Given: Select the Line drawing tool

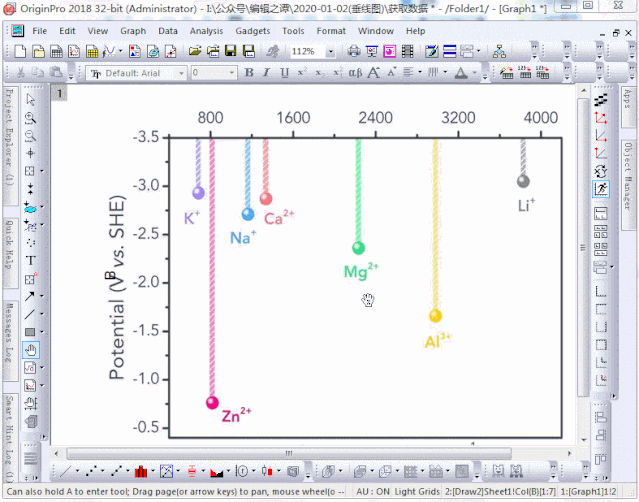Looking at the screenshot, I should tap(30, 314).
